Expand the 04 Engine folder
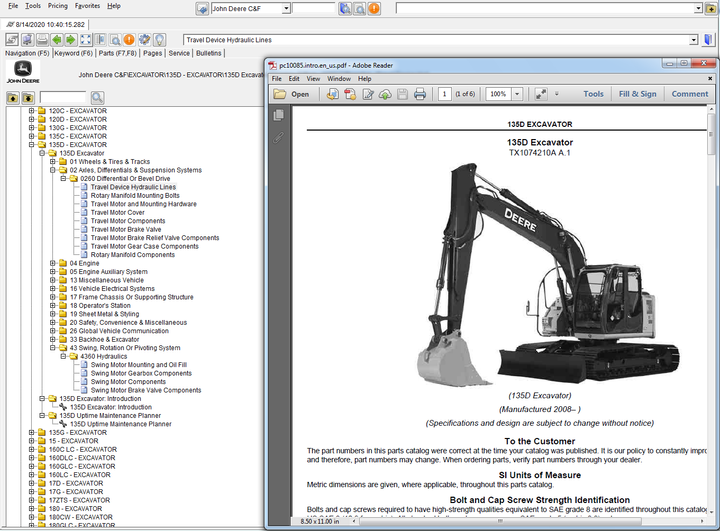Image resolution: width=720 pixels, height=531 pixels. pos(53,263)
